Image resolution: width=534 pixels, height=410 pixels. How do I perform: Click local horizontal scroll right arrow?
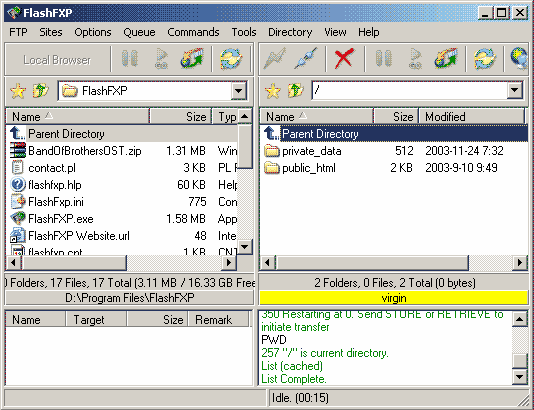click(229, 263)
